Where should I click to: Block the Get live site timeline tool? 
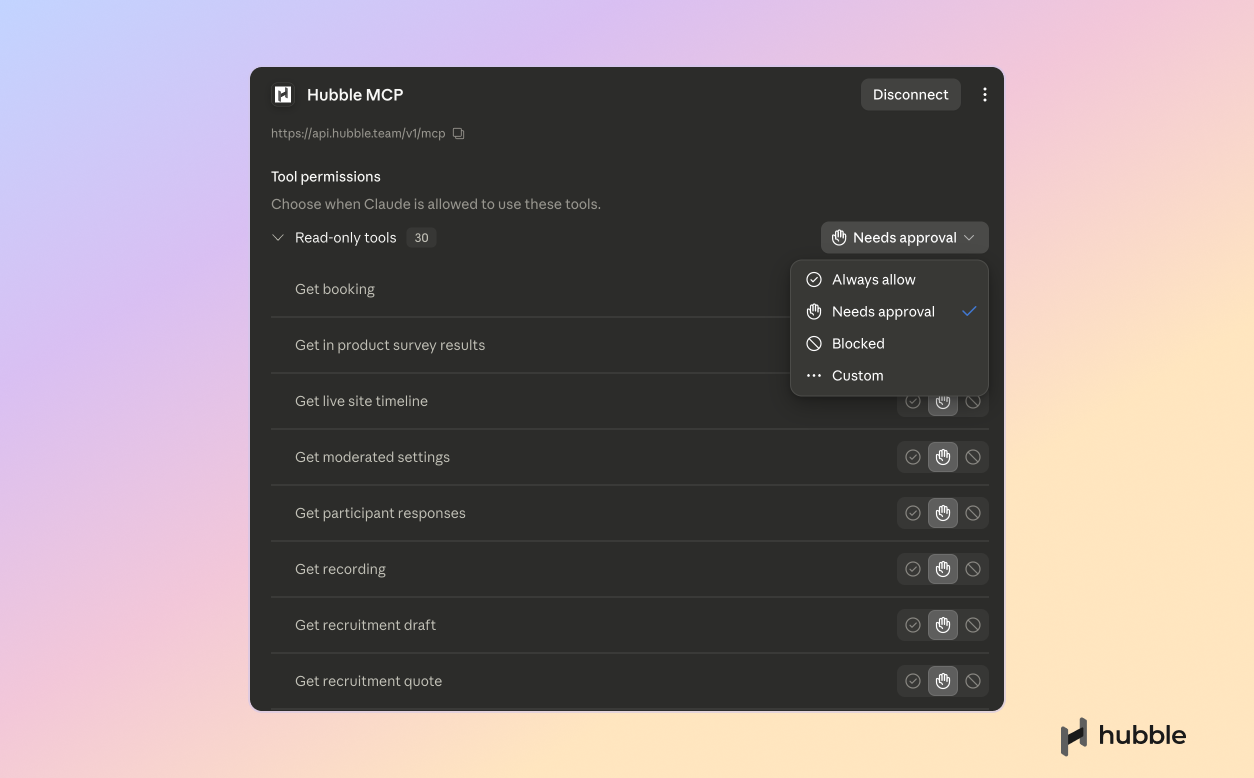tap(973, 402)
